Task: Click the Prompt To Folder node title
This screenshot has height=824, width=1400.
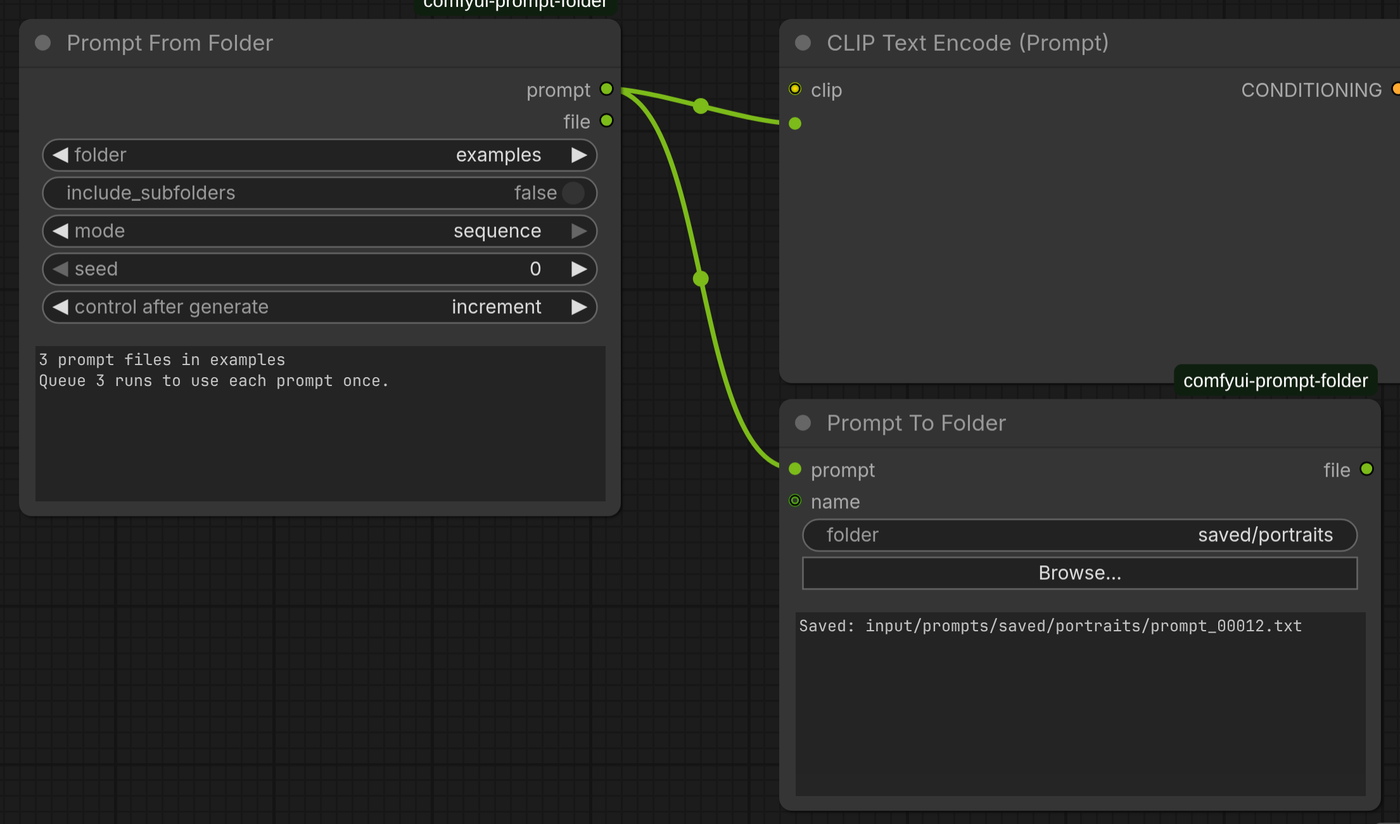Action: tap(916, 423)
